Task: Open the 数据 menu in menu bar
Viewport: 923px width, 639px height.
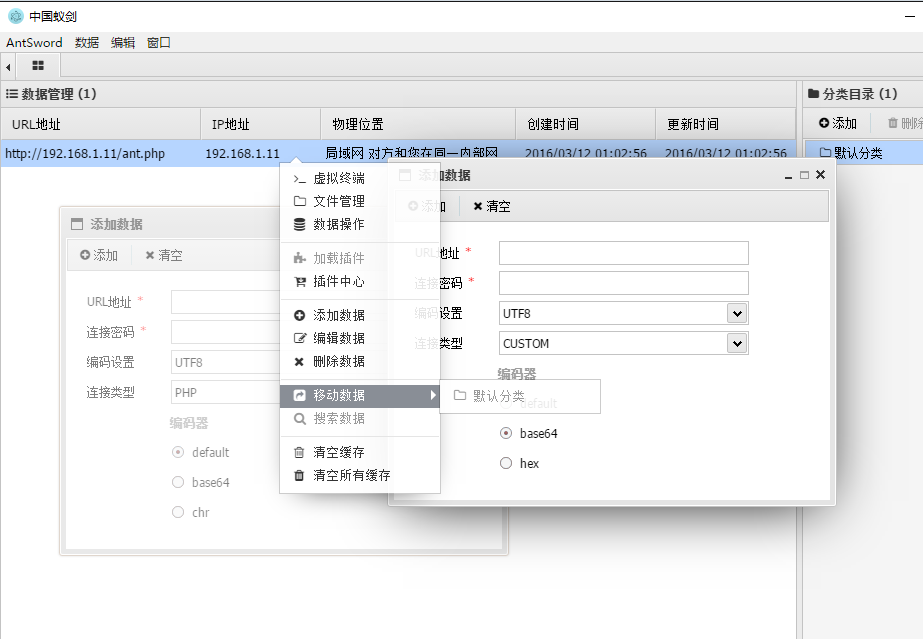Action: (87, 42)
